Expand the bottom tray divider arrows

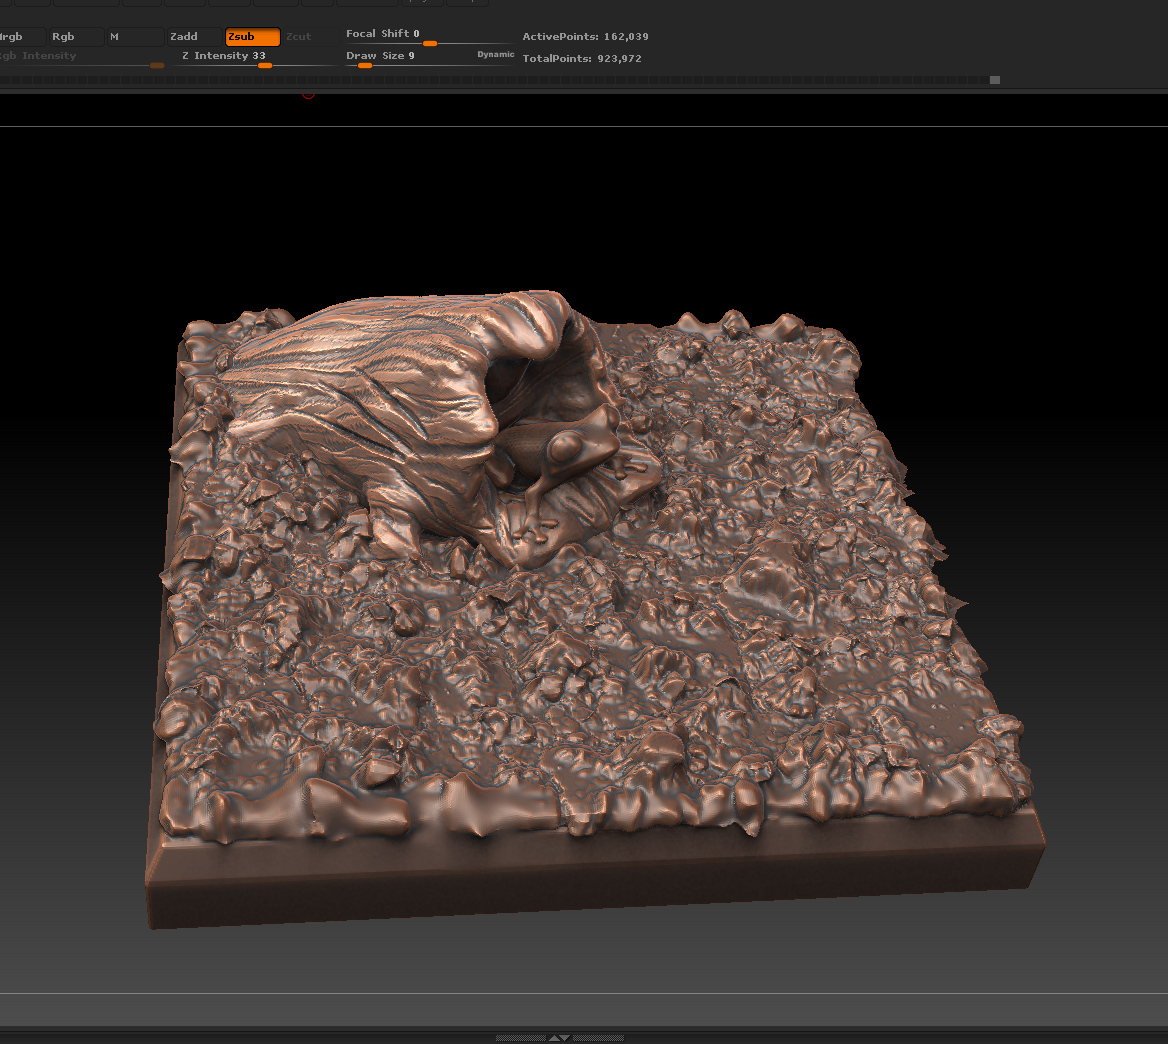(560, 1038)
